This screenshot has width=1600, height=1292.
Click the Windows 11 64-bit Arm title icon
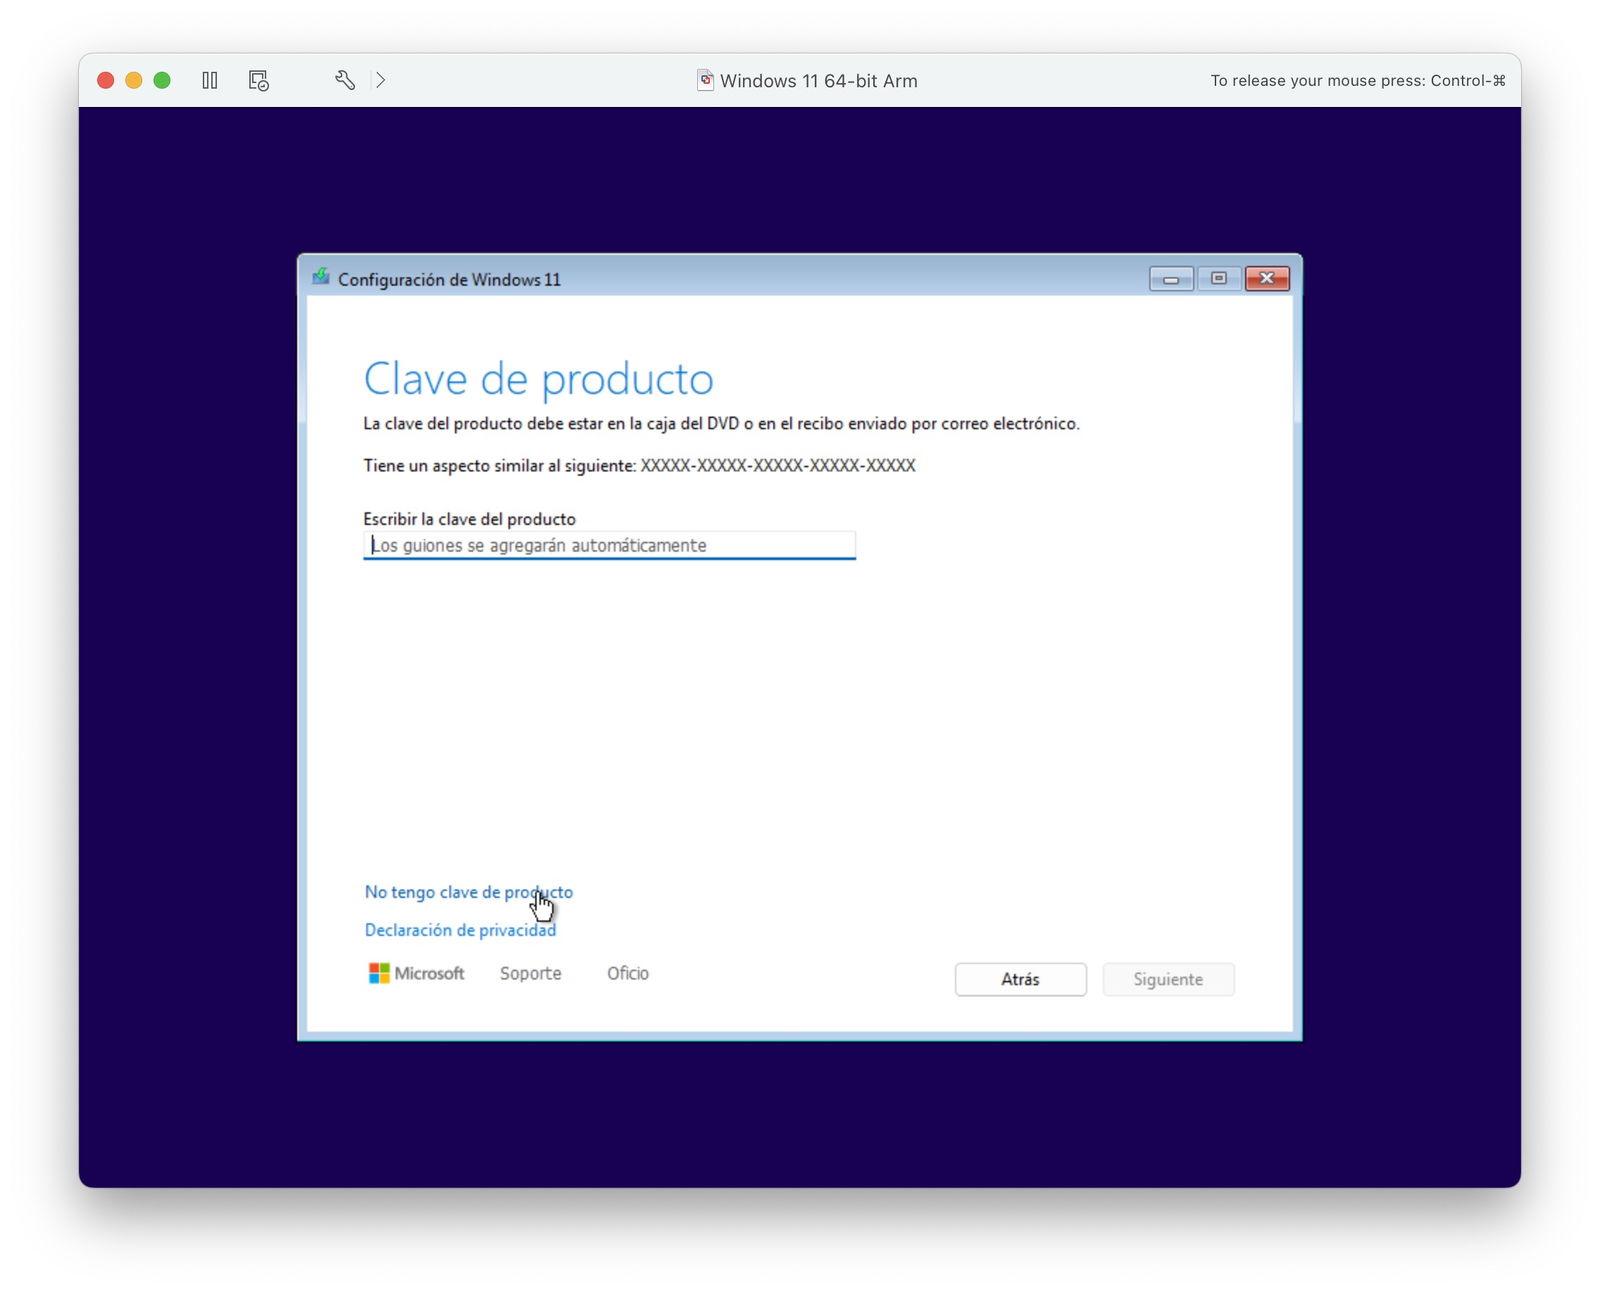pyautogui.click(x=705, y=80)
